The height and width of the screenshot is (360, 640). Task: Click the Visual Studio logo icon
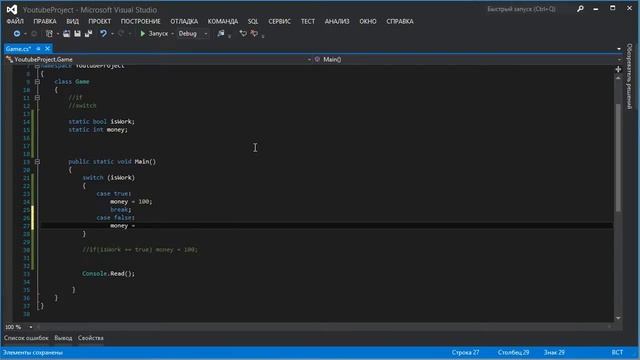(12, 9)
